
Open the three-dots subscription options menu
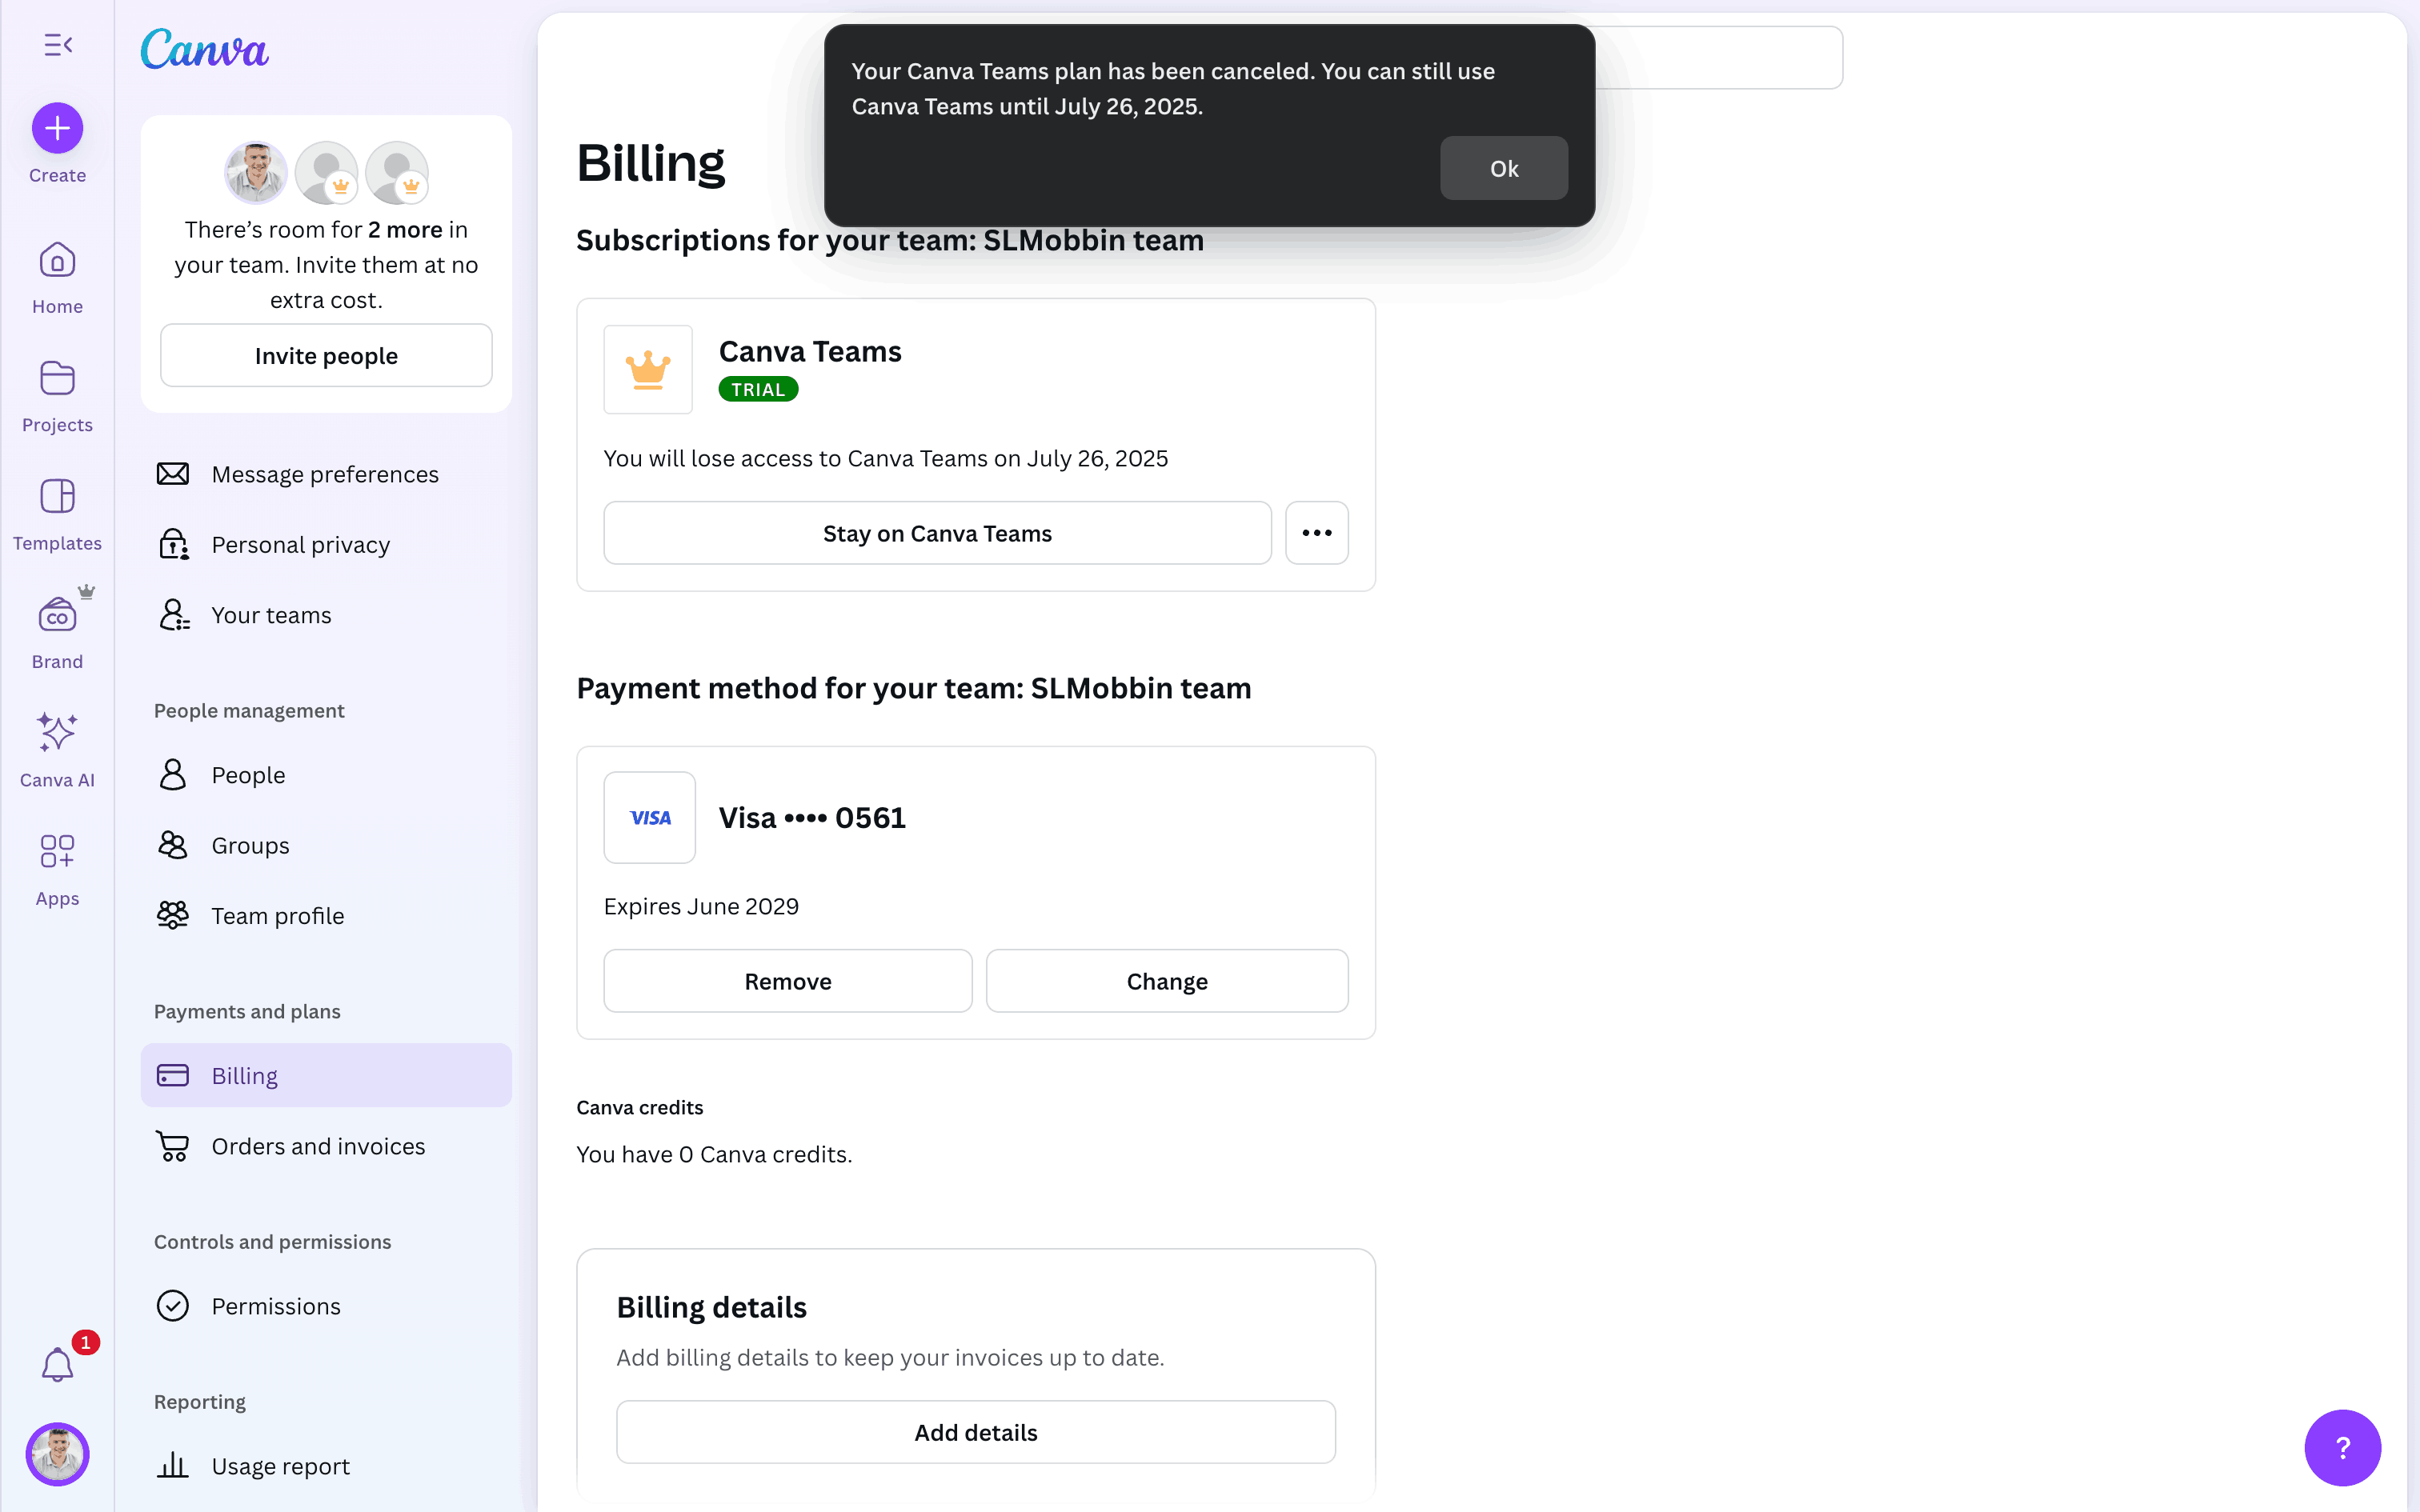(1316, 533)
